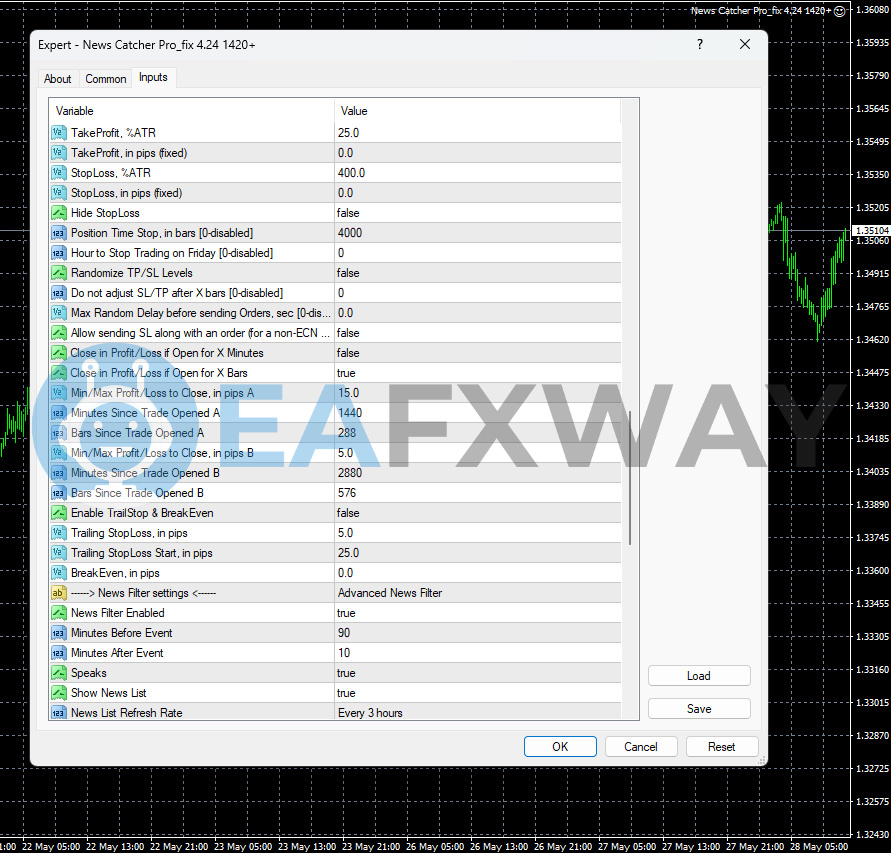This screenshot has height=853, width=891.
Task: Open the true value of Speaks
Action: [477, 673]
